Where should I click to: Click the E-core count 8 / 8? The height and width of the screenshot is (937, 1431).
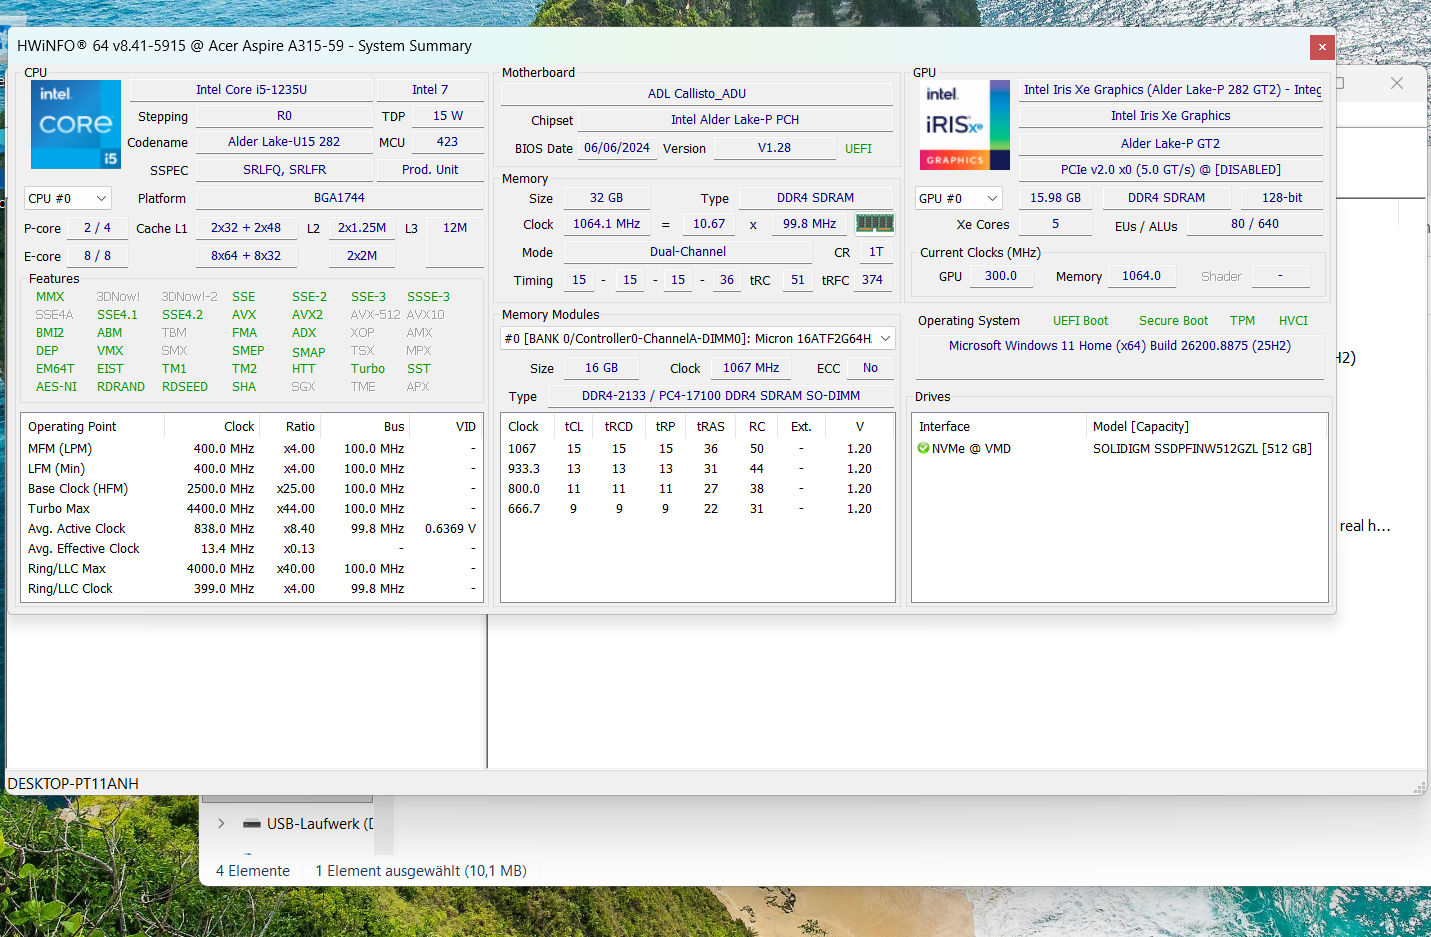(x=97, y=256)
